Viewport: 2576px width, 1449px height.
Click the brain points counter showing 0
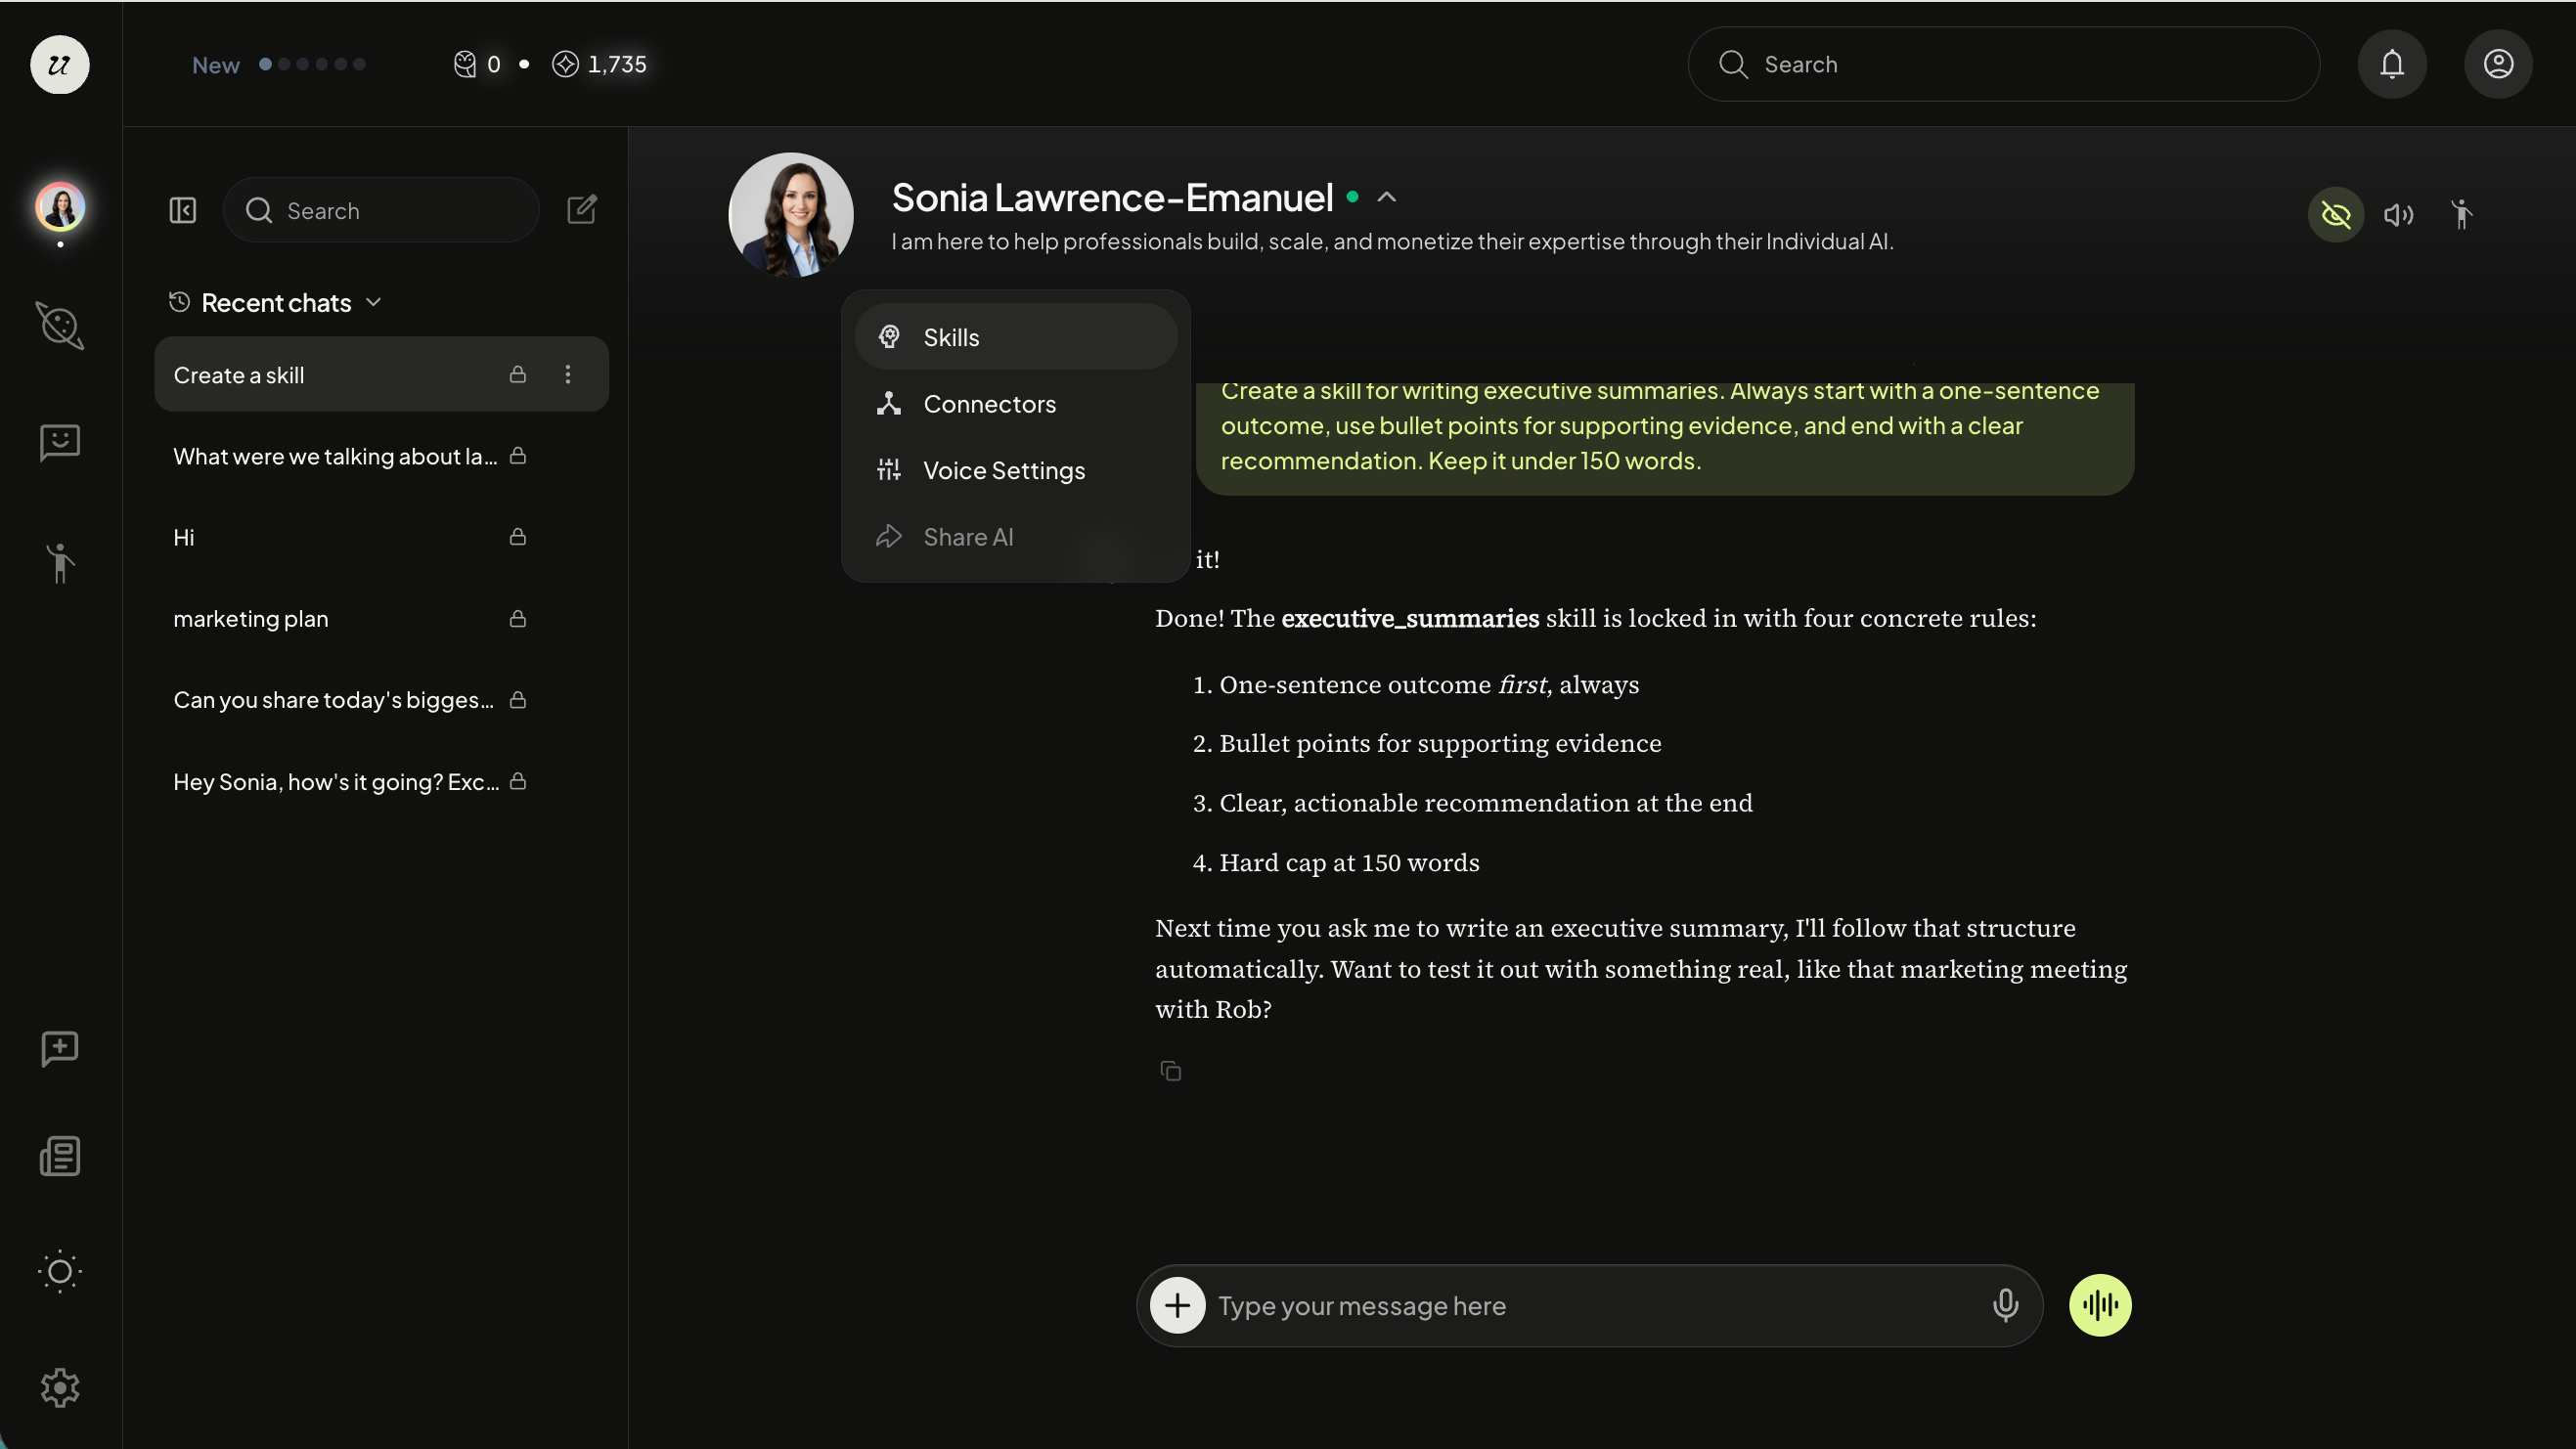pos(477,64)
